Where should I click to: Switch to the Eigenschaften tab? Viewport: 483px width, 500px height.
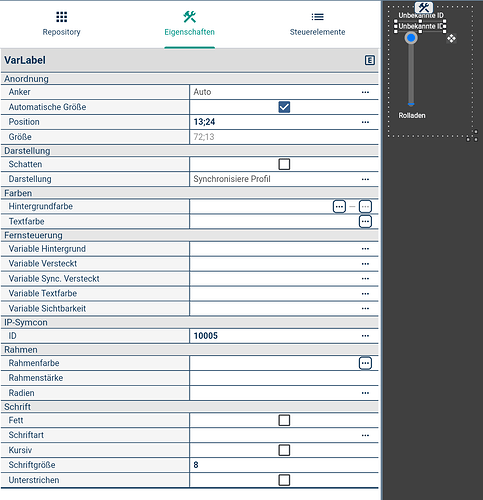(189, 24)
